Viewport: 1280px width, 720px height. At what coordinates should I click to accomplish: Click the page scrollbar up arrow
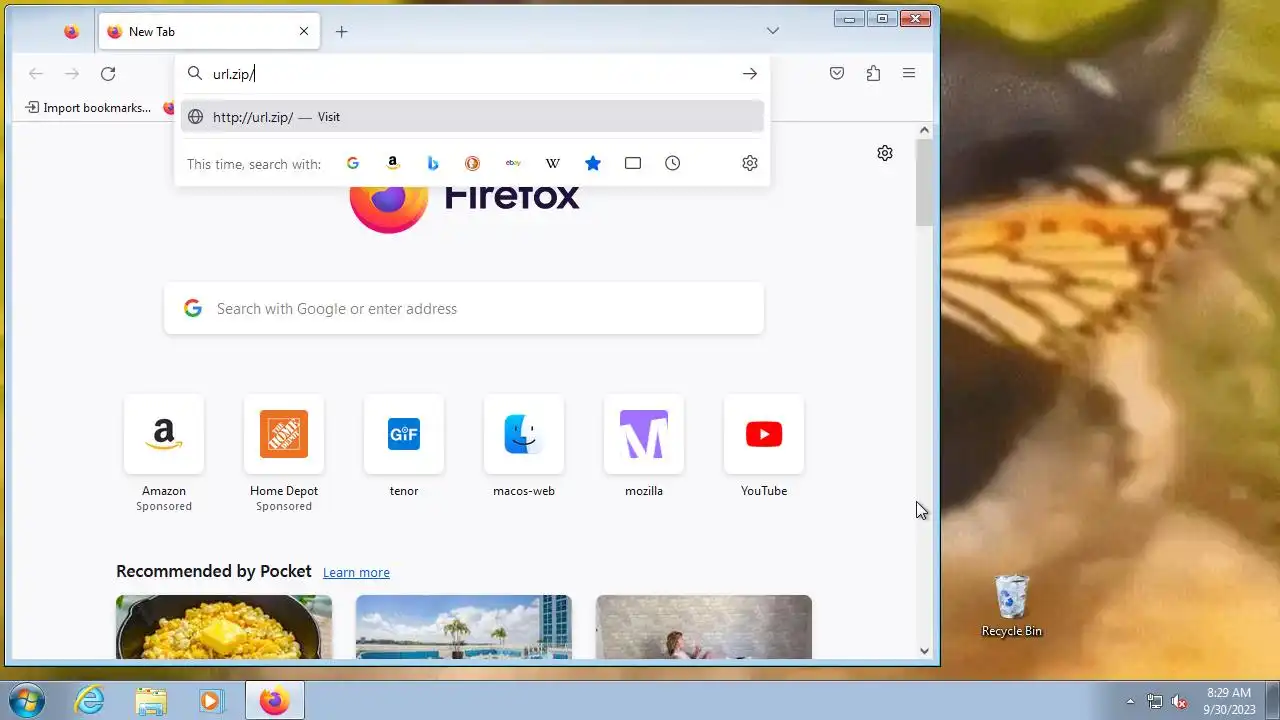coord(924,130)
